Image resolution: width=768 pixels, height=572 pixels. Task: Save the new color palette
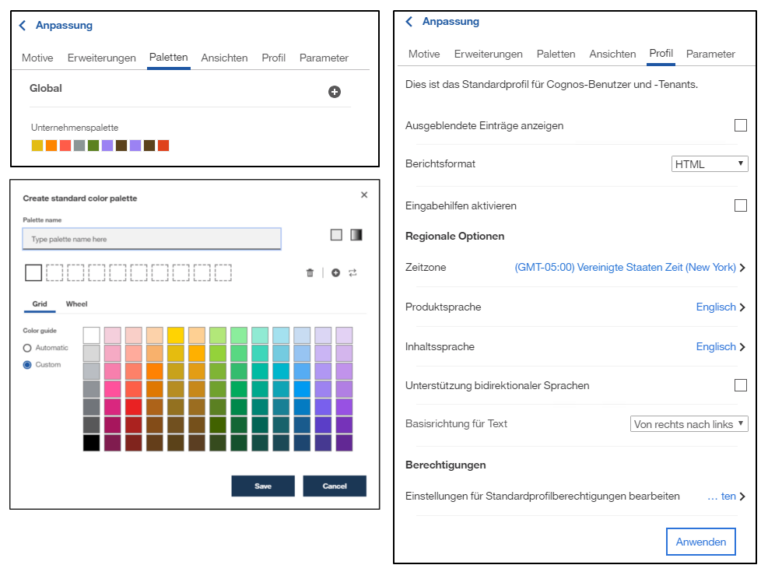point(263,486)
